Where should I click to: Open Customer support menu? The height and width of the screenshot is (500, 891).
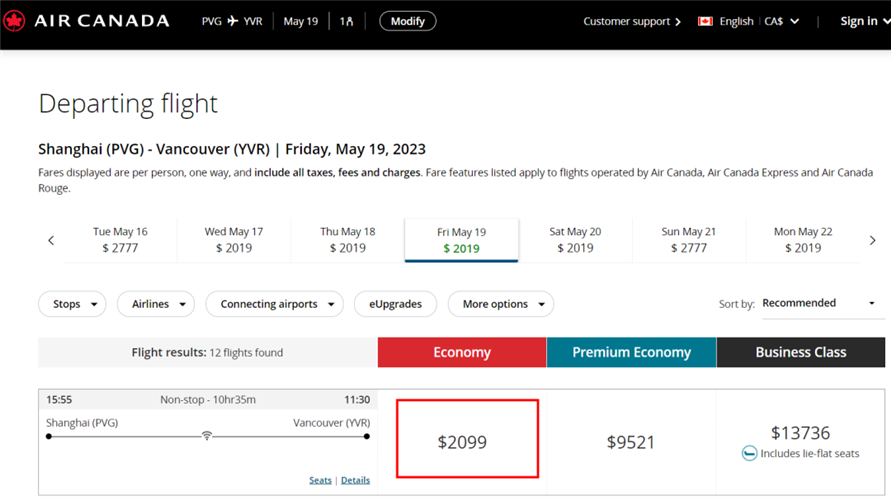(x=631, y=21)
